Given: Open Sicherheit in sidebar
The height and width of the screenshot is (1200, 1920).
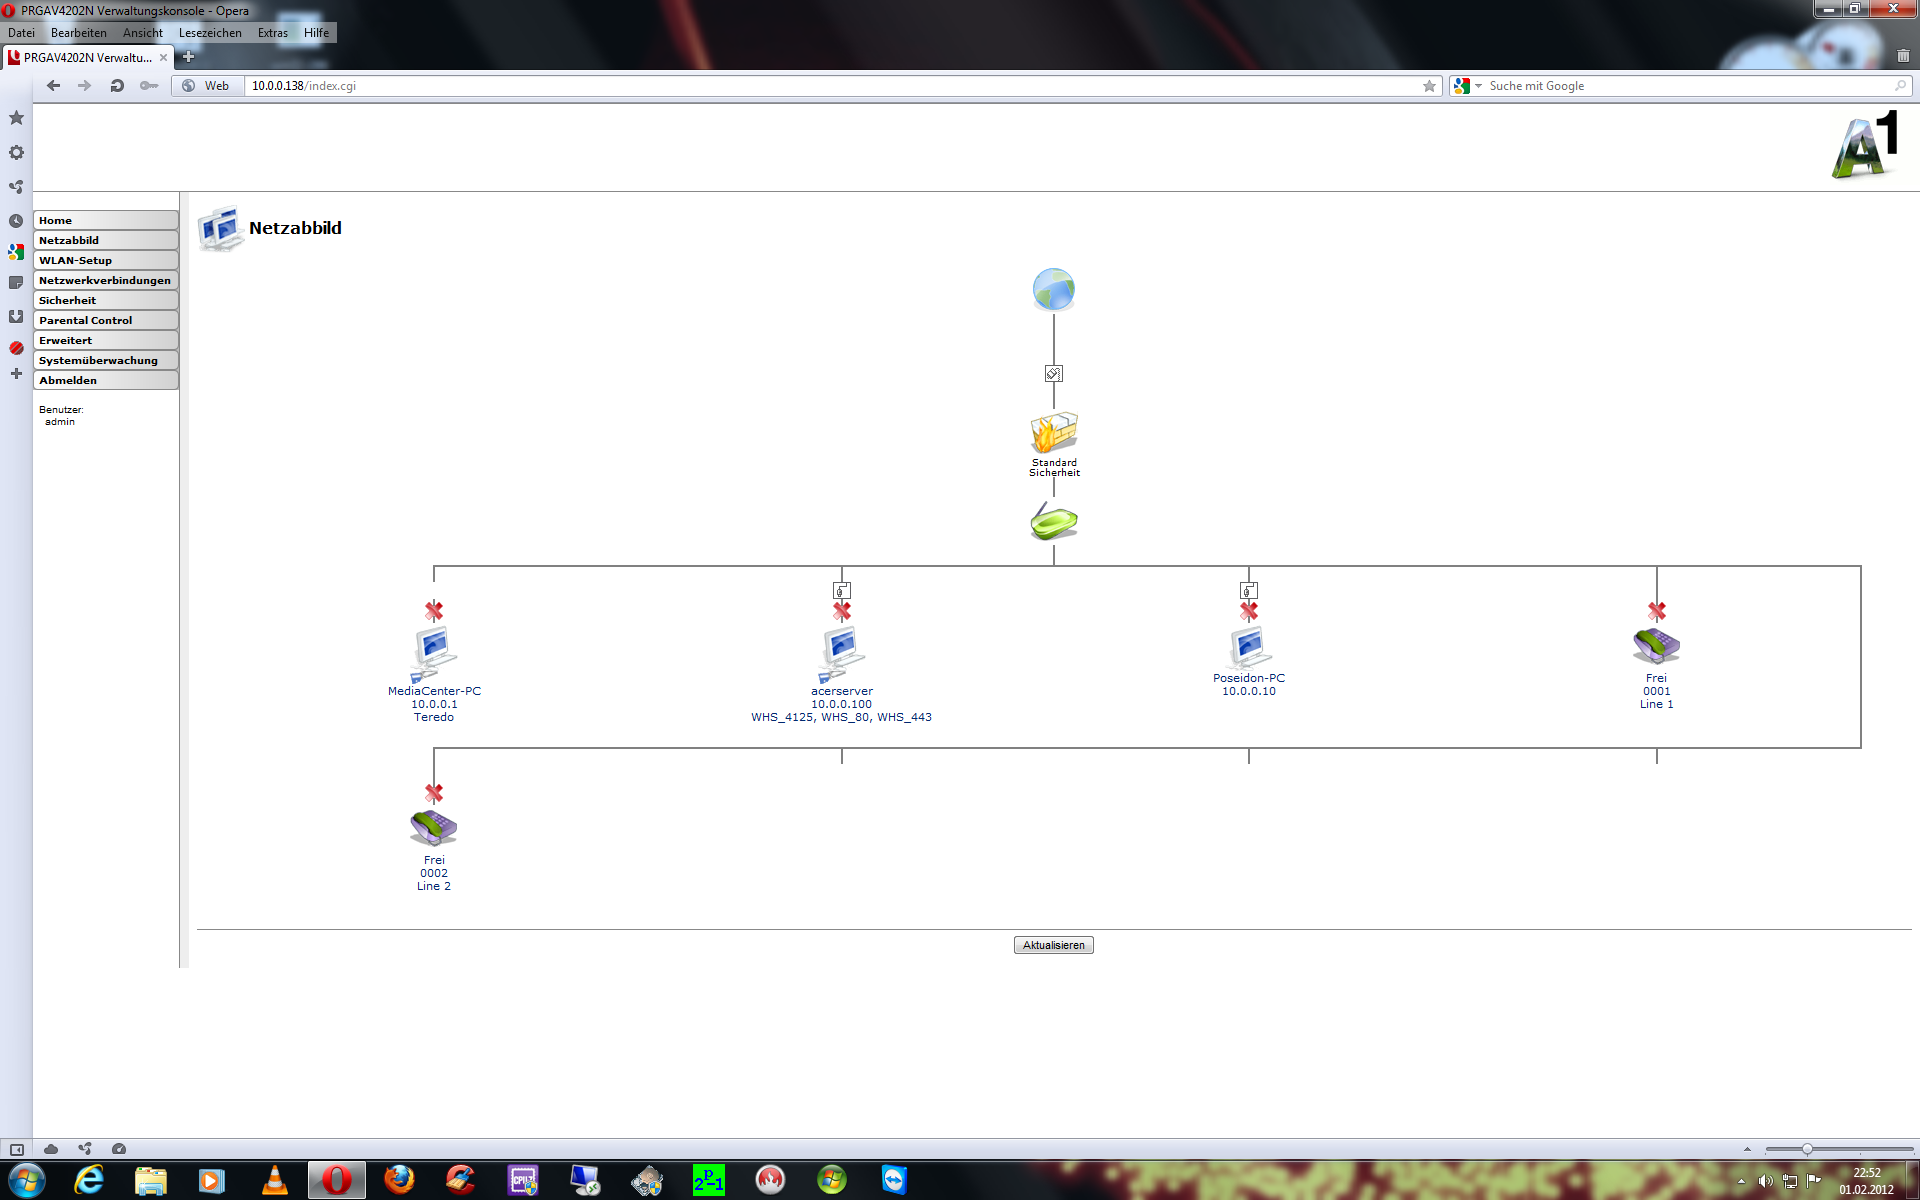Looking at the screenshot, I should pyautogui.click(x=106, y=300).
